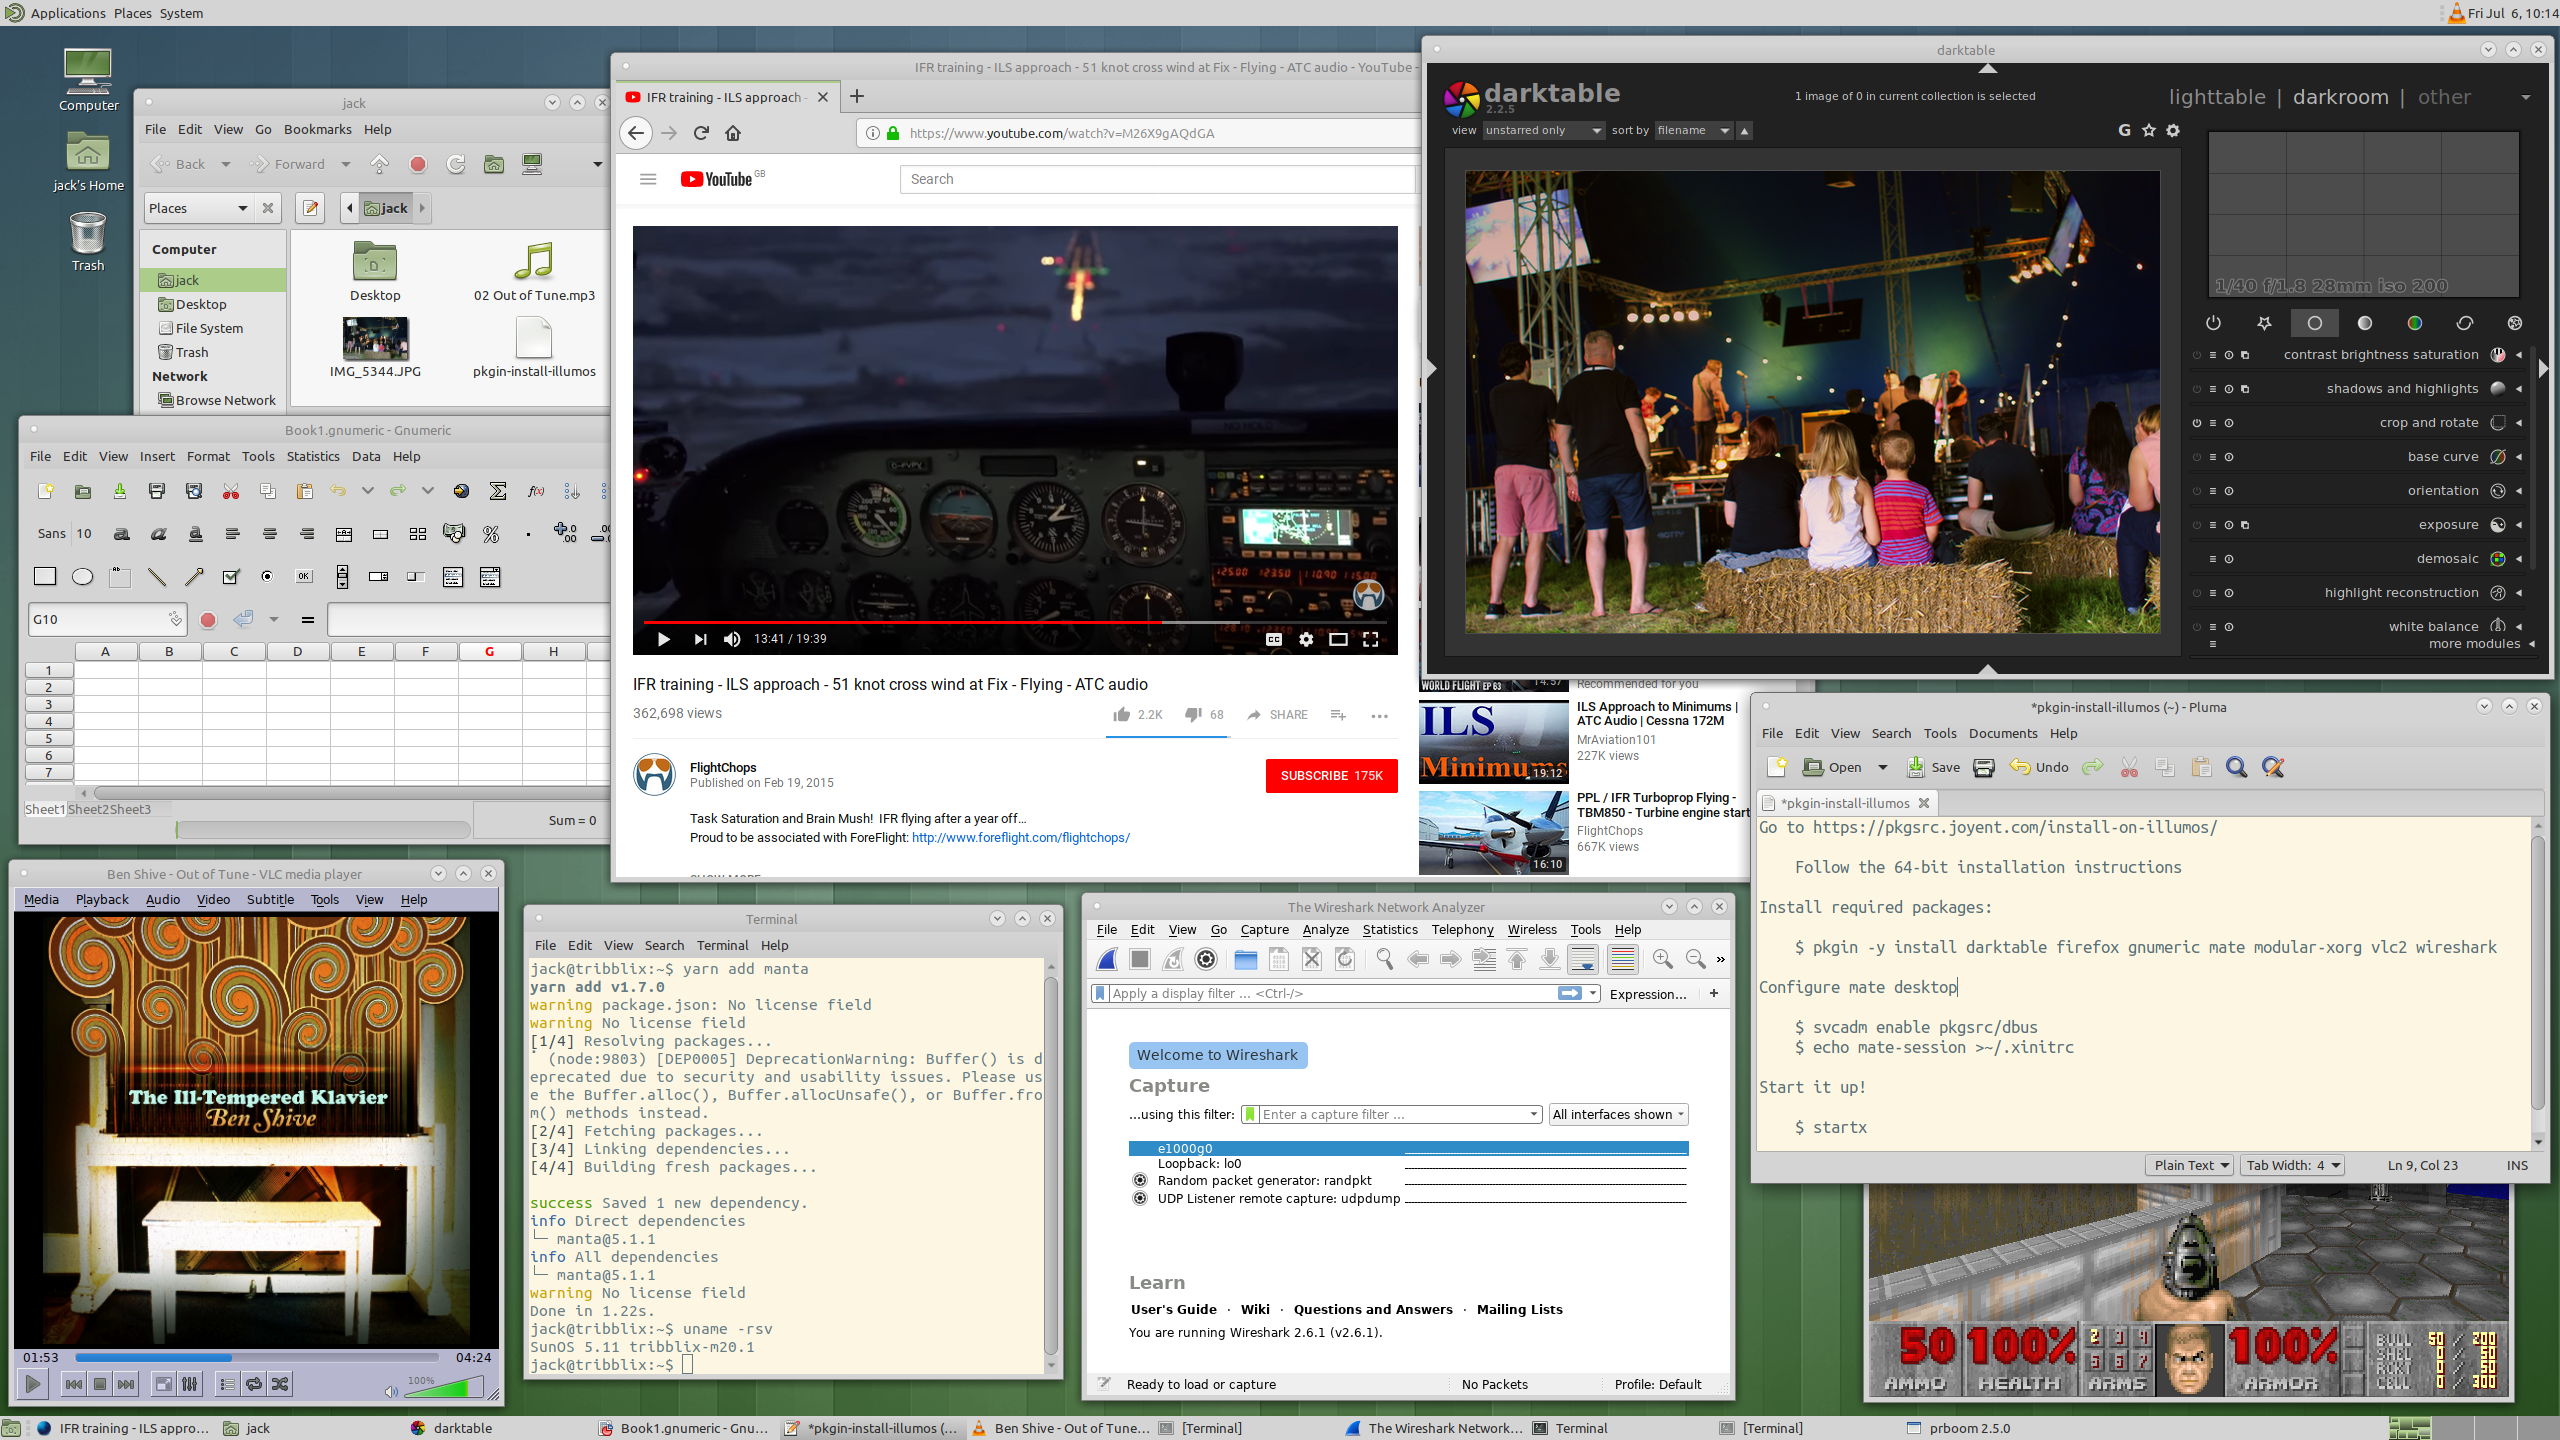The width and height of the screenshot is (2560, 1440).
Task: Toggle the exposure module power switch
Action: (2197, 525)
